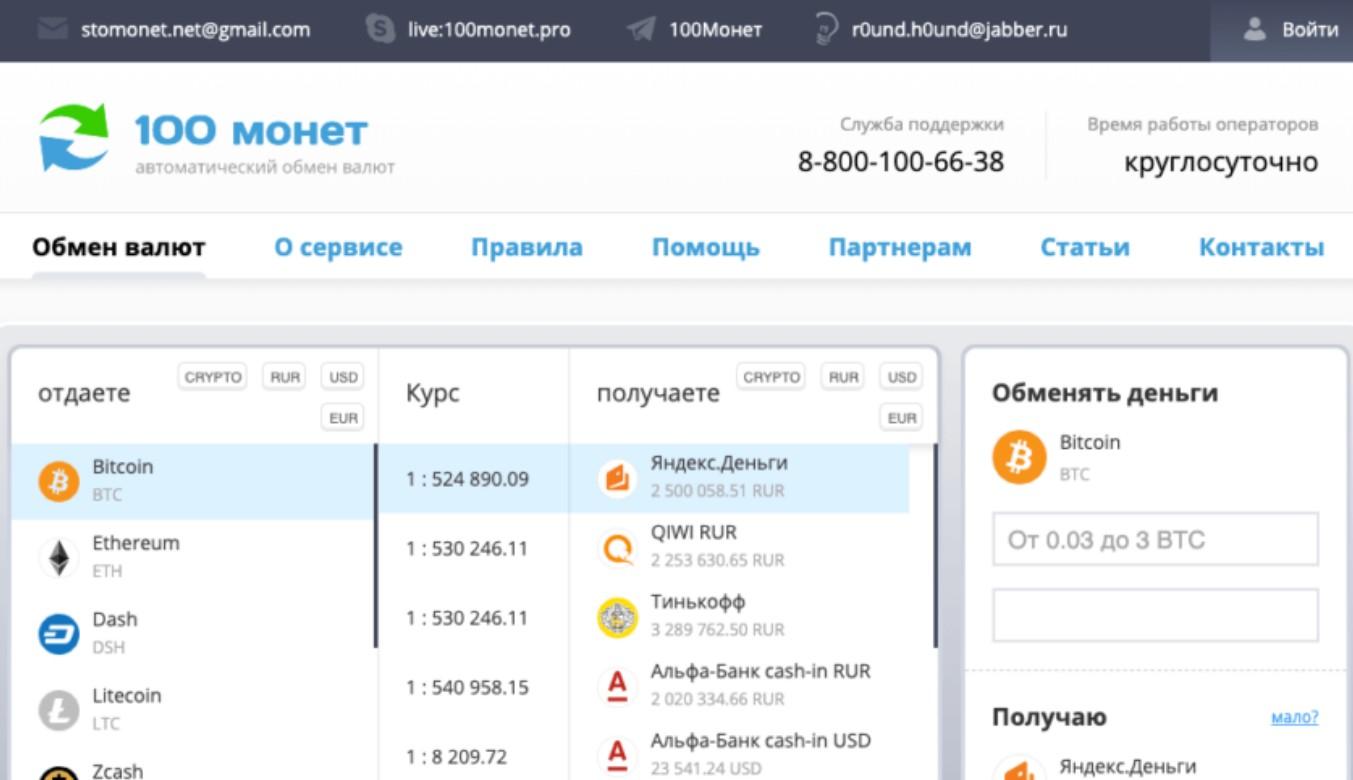Click the 100Монет Telegram link
Image resolution: width=1353 pixels, height=780 pixels.
[716, 29]
